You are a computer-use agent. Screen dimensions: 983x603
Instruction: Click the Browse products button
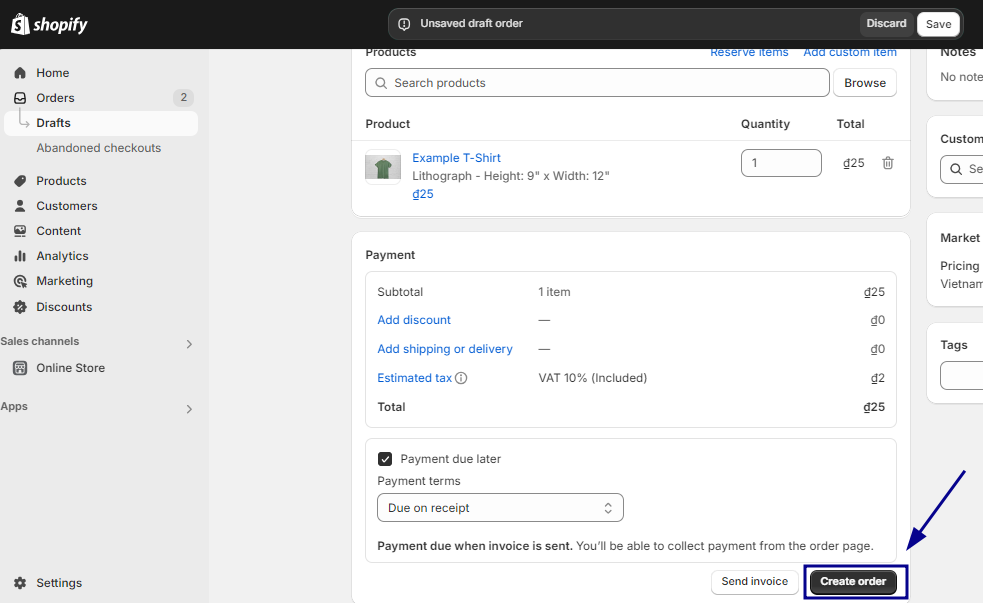click(865, 83)
